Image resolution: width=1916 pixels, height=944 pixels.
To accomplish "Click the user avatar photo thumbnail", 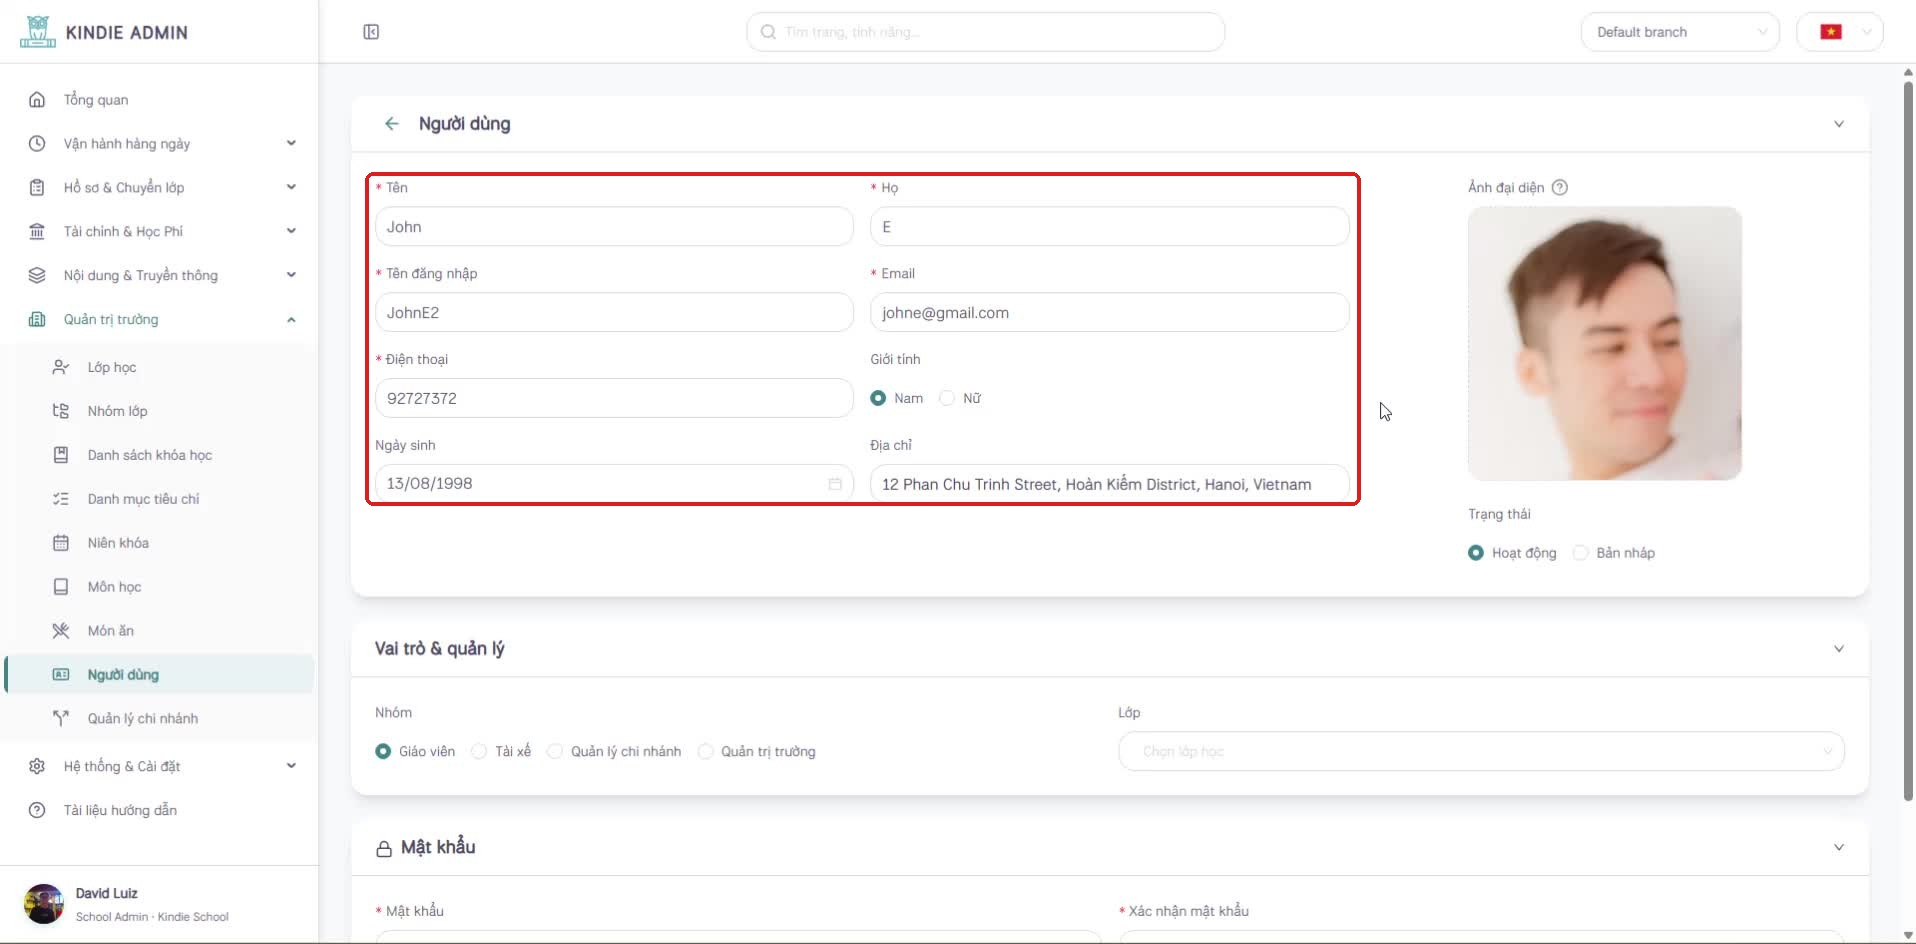I will pos(1604,343).
